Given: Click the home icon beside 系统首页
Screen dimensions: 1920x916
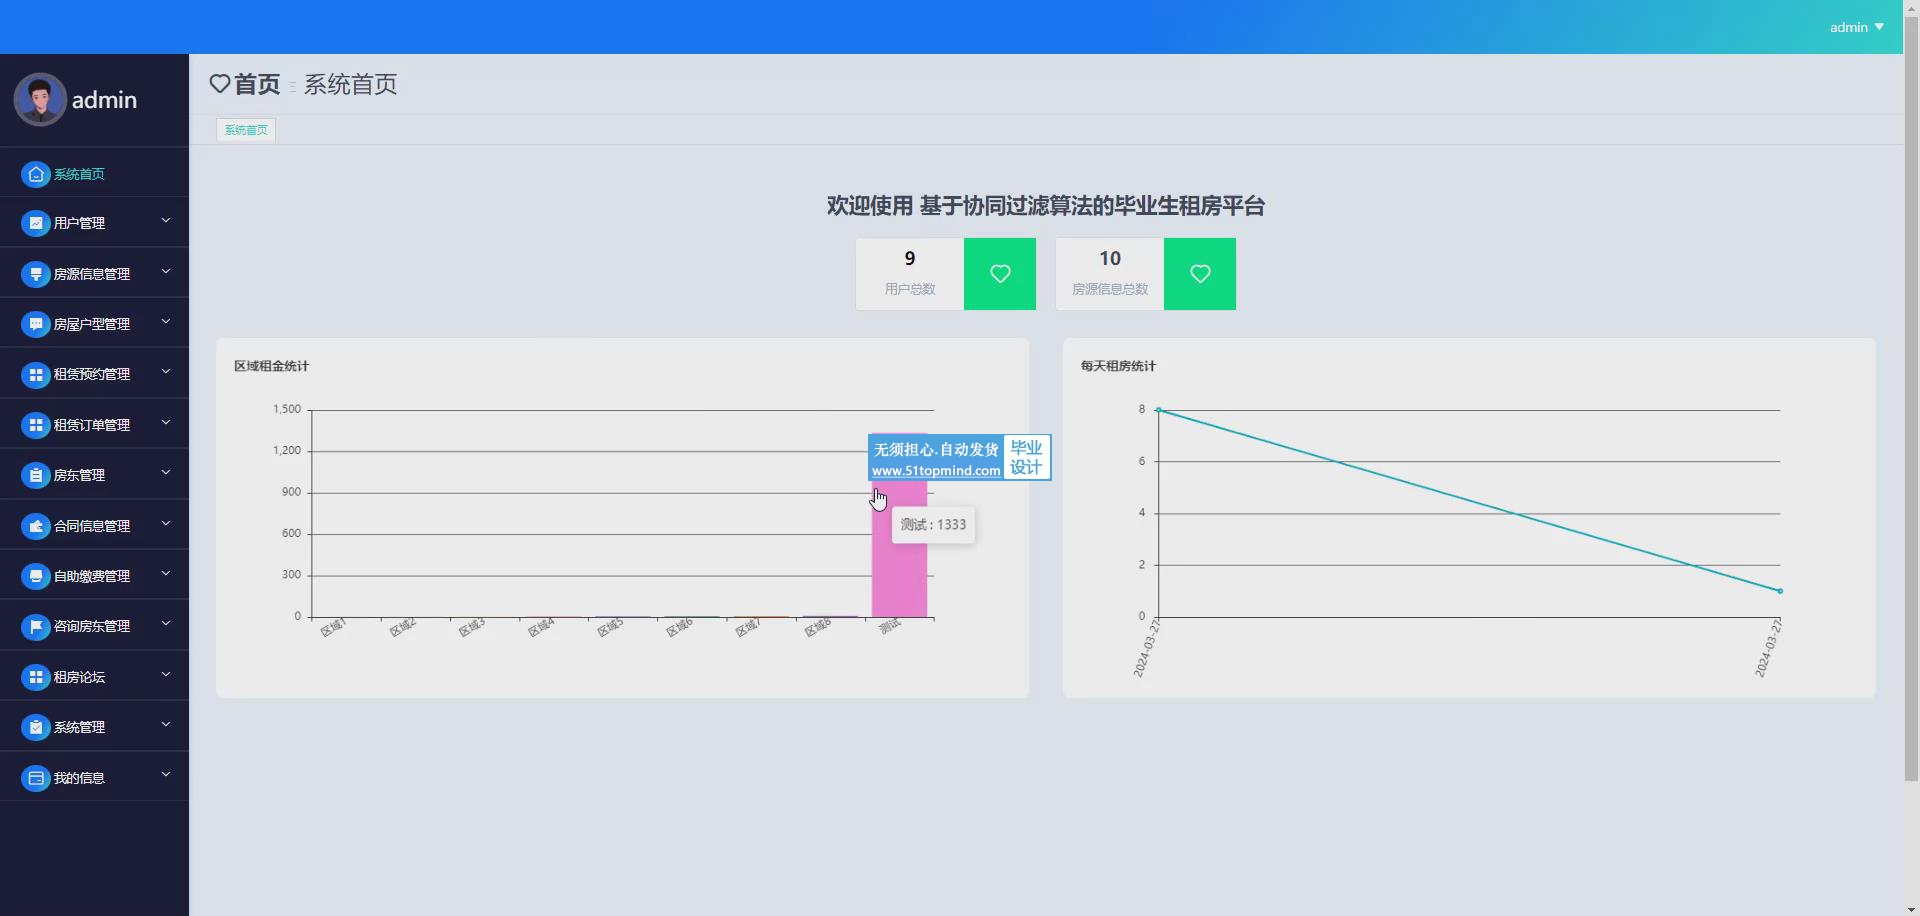Looking at the screenshot, I should [x=36, y=174].
